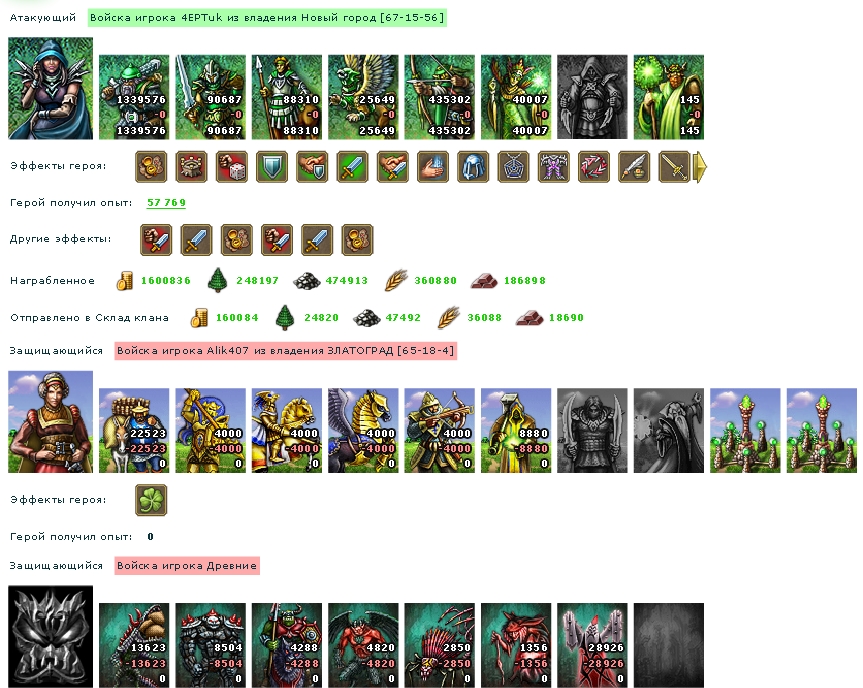Expand more hero effects with yellow arrow
This screenshot has height=688, width=863.
(700, 167)
